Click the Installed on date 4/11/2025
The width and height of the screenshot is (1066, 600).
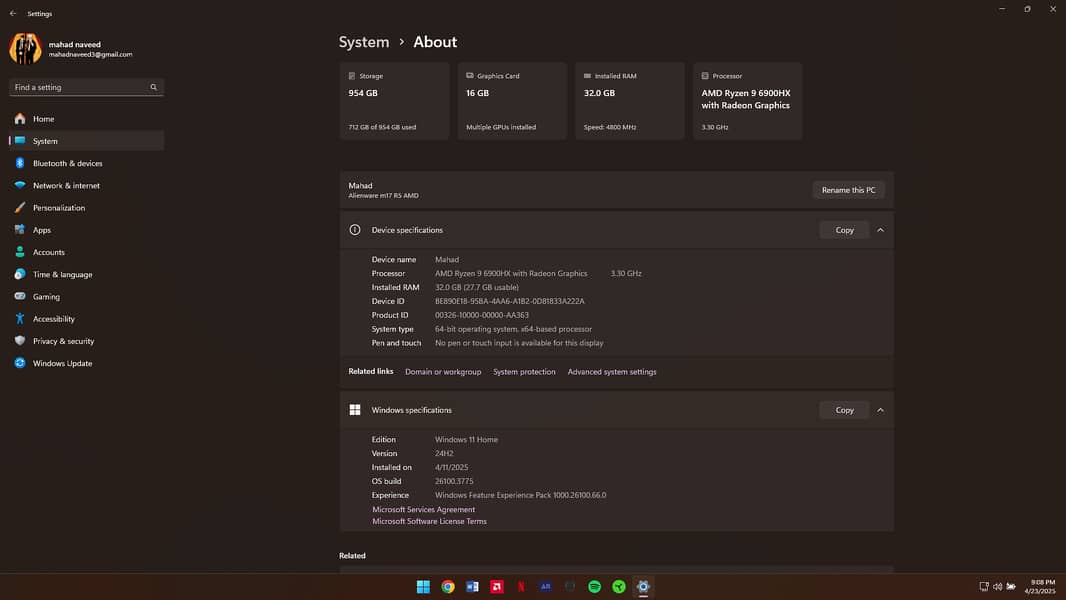(451, 467)
